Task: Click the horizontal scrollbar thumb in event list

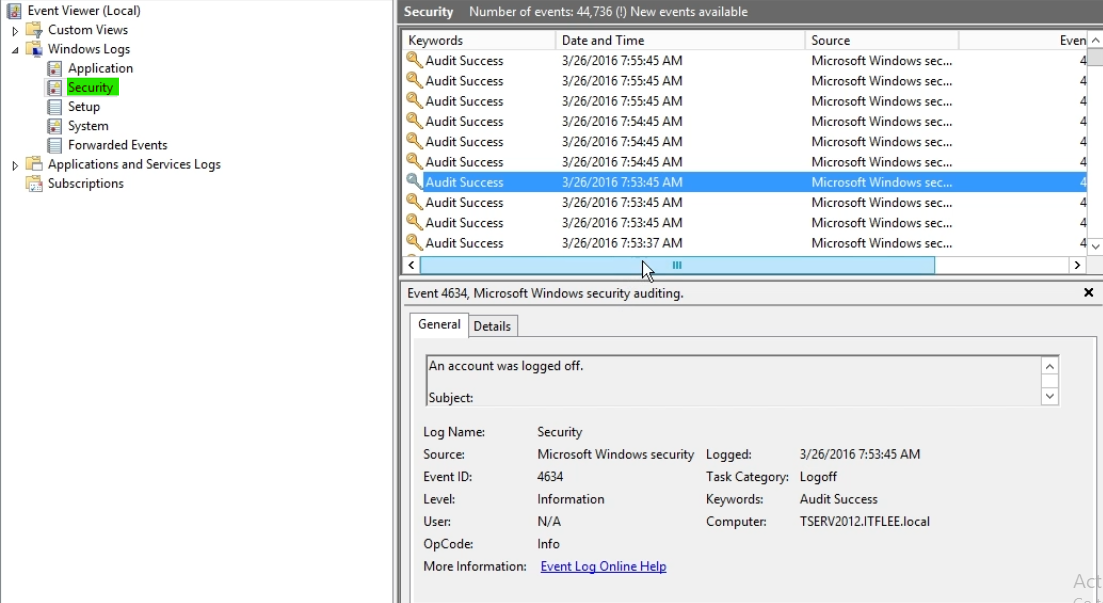Action: 677,265
